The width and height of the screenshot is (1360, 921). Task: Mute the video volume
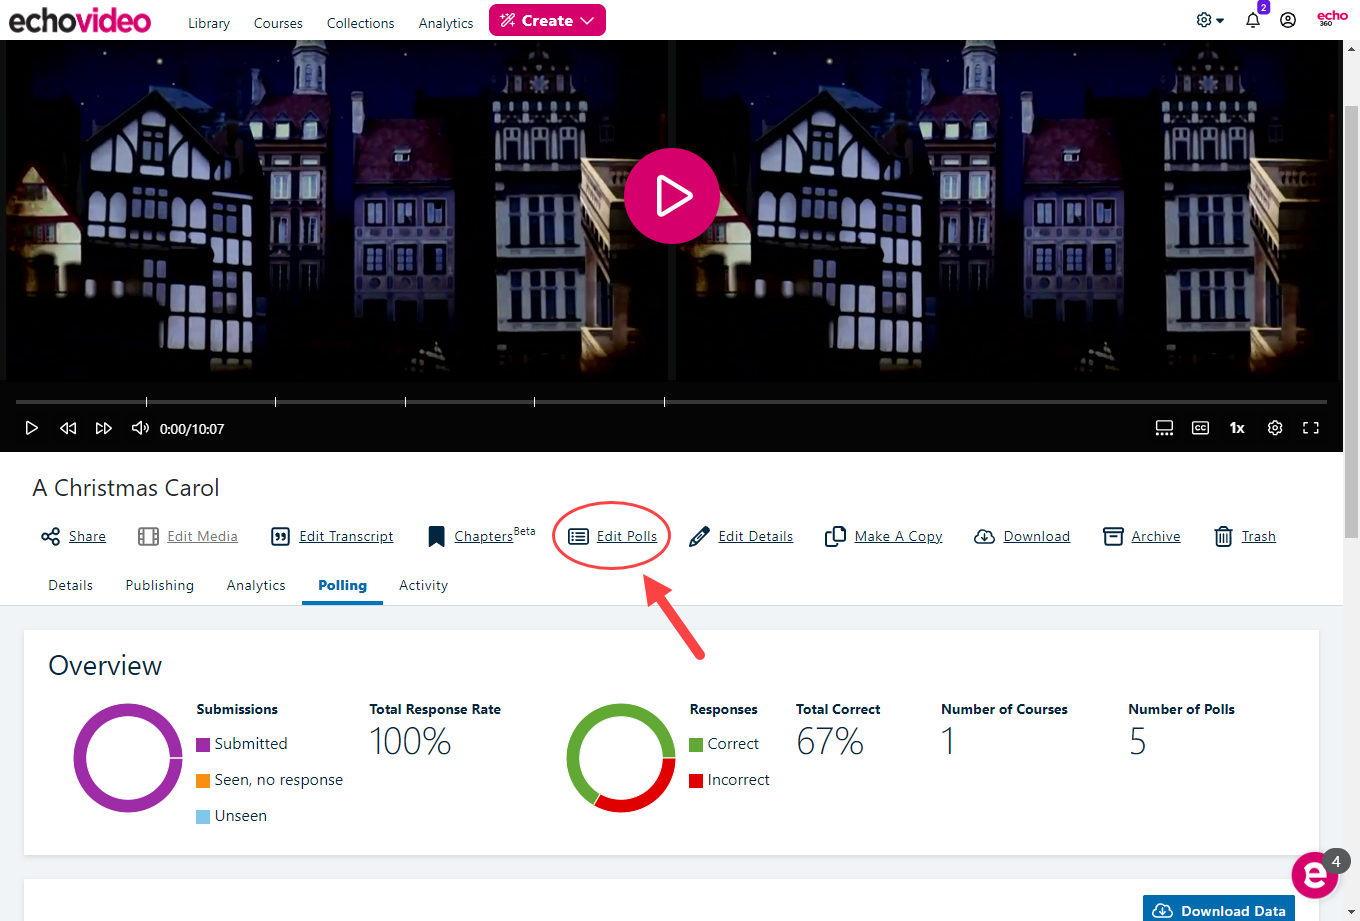(140, 428)
